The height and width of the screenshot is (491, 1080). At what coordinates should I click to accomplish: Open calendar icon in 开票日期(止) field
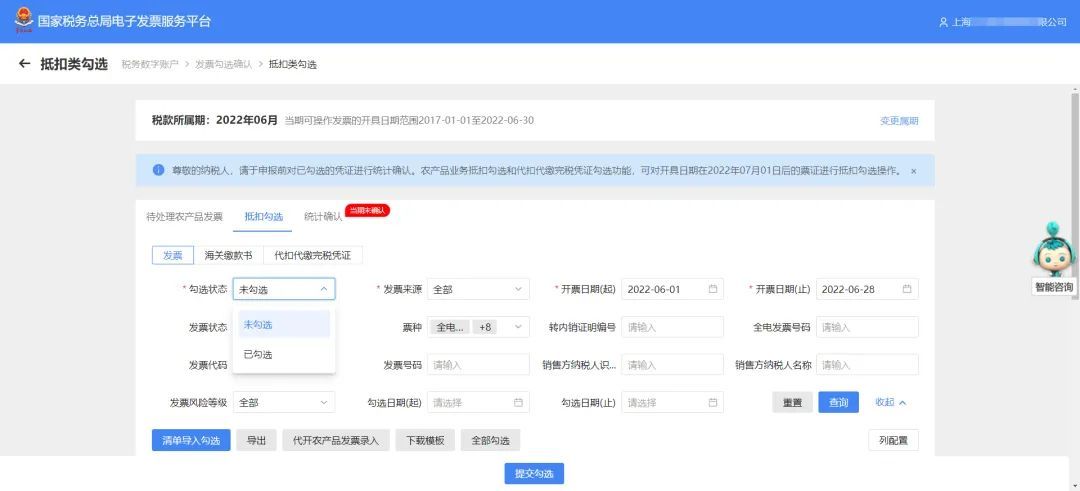[907, 289]
